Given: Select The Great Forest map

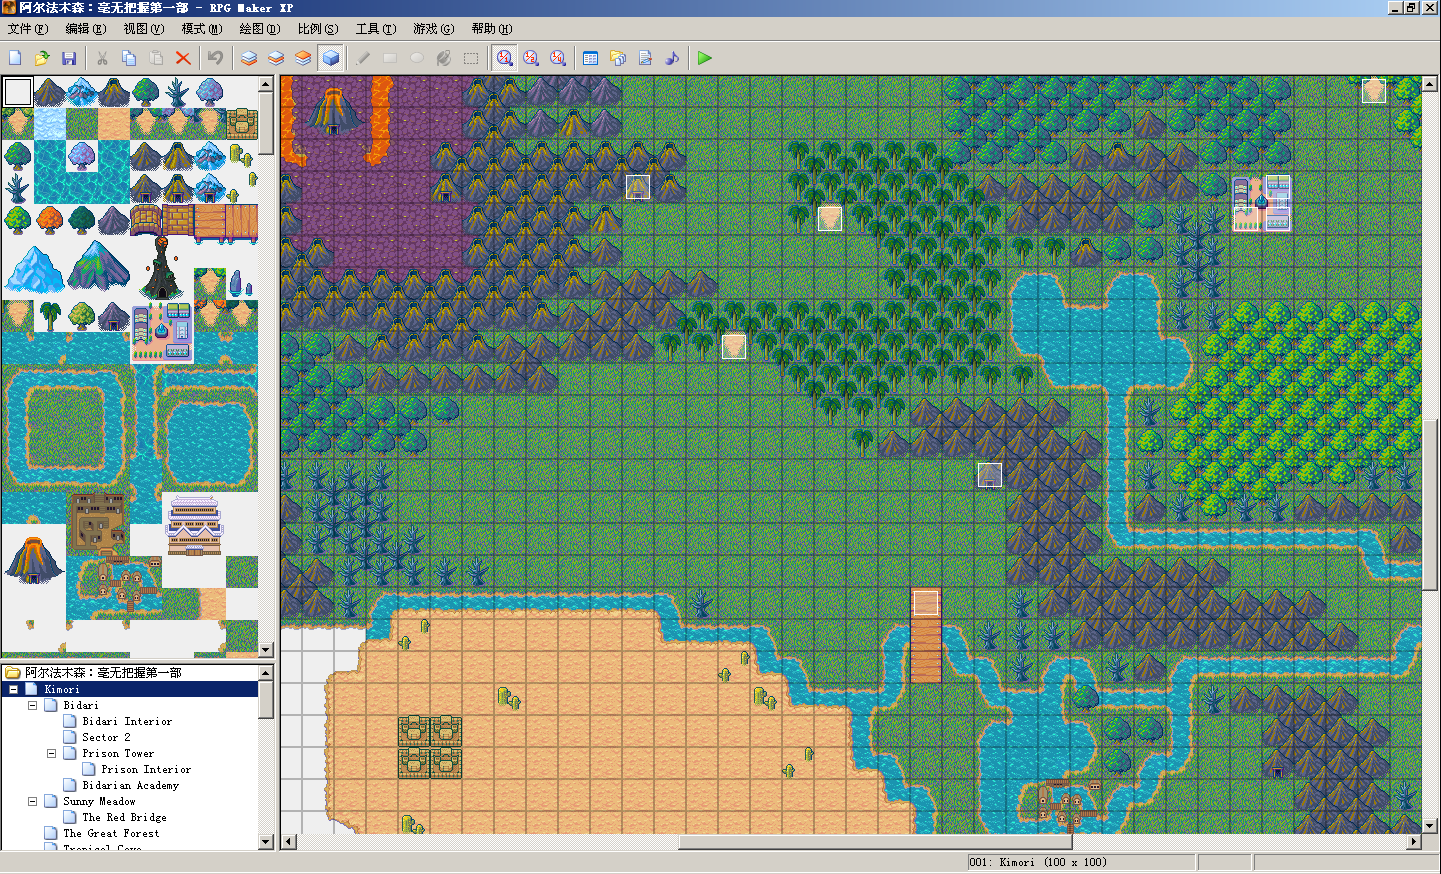Looking at the screenshot, I should pyautogui.click(x=111, y=833).
